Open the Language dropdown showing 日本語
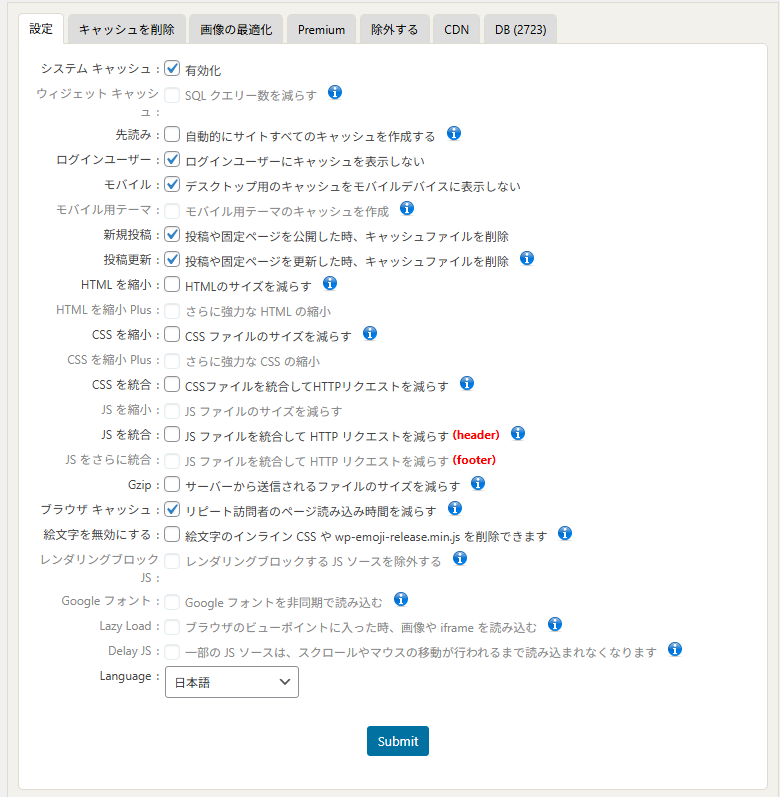The width and height of the screenshot is (780, 797). pyautogui.click(x=231, y=682)
